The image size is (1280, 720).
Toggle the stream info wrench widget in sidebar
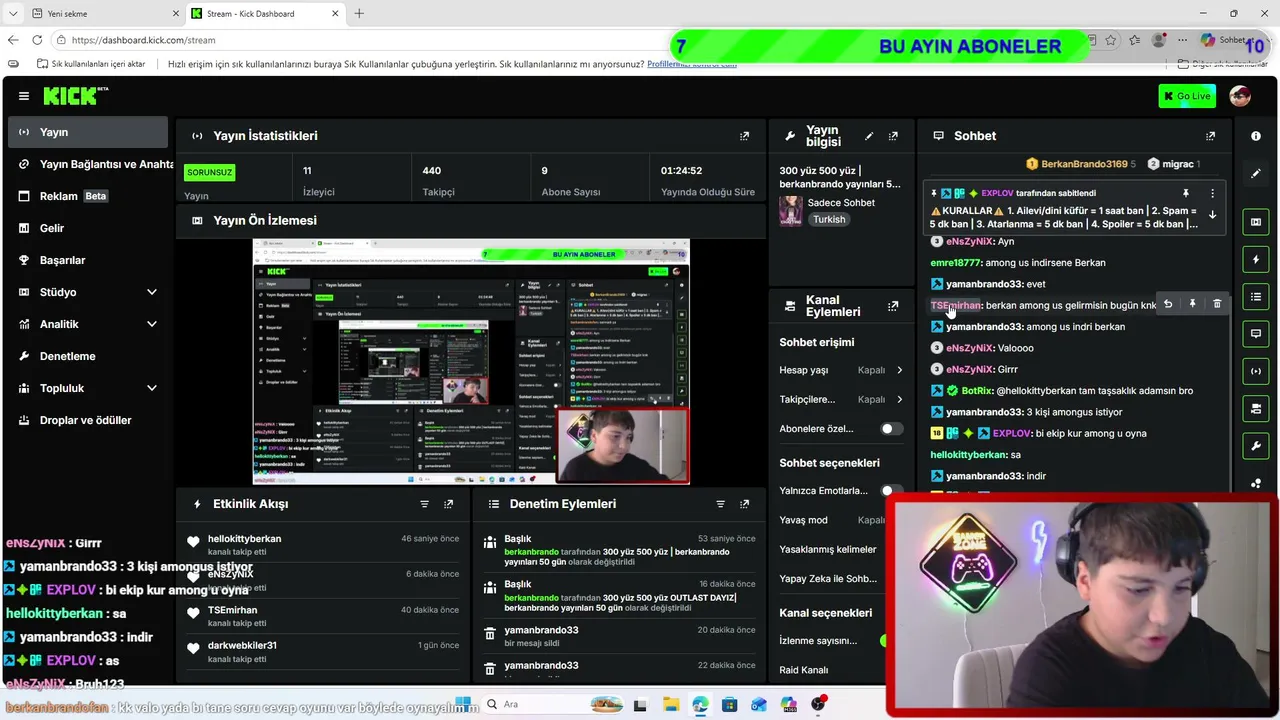tap(1256, 445)
